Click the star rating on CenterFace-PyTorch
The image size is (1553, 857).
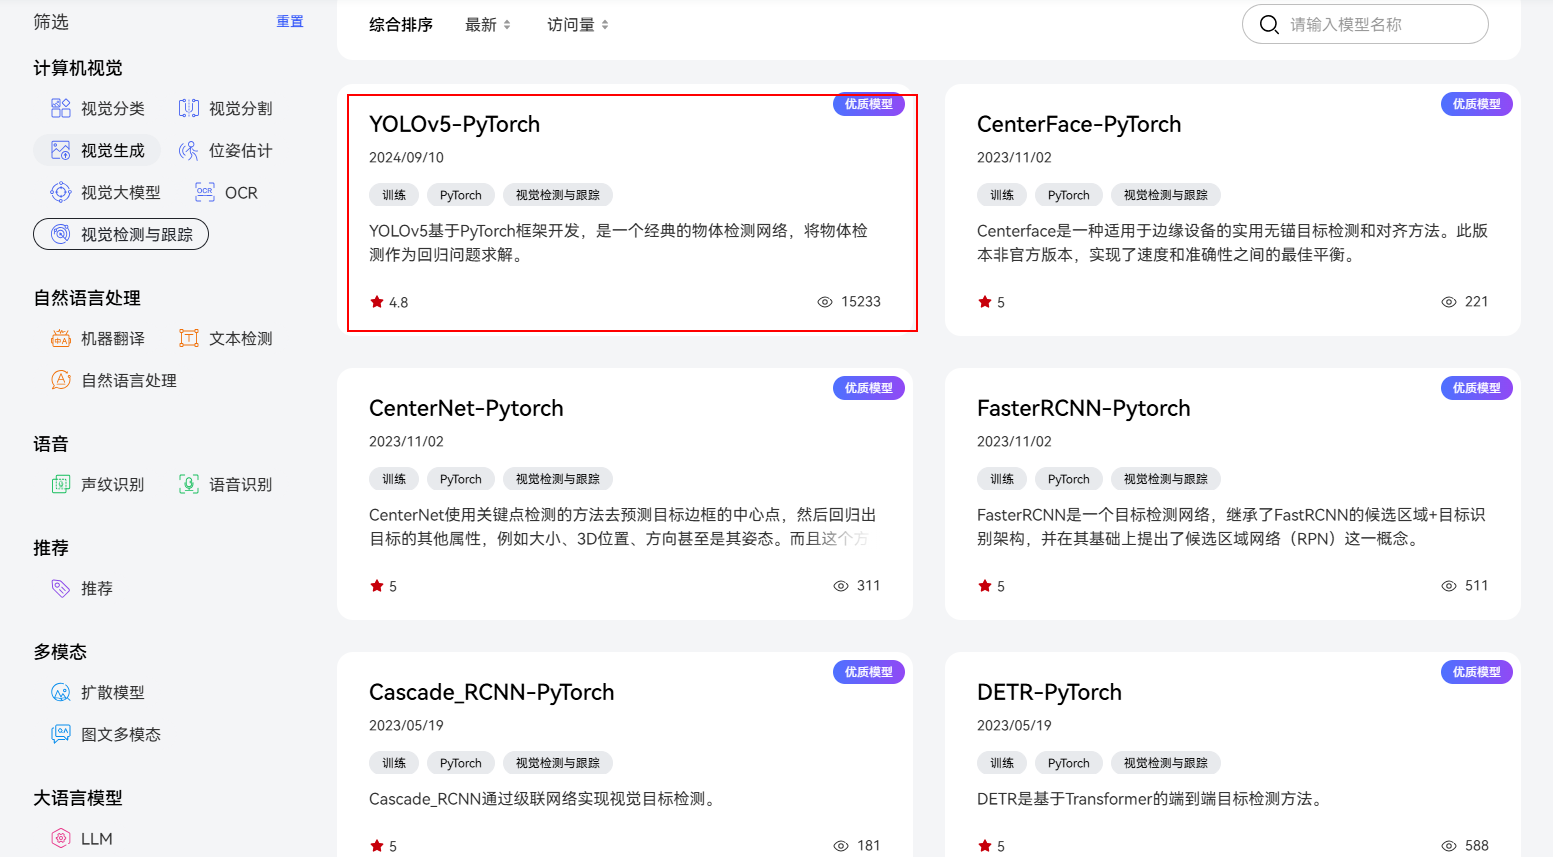click(992, 302)
